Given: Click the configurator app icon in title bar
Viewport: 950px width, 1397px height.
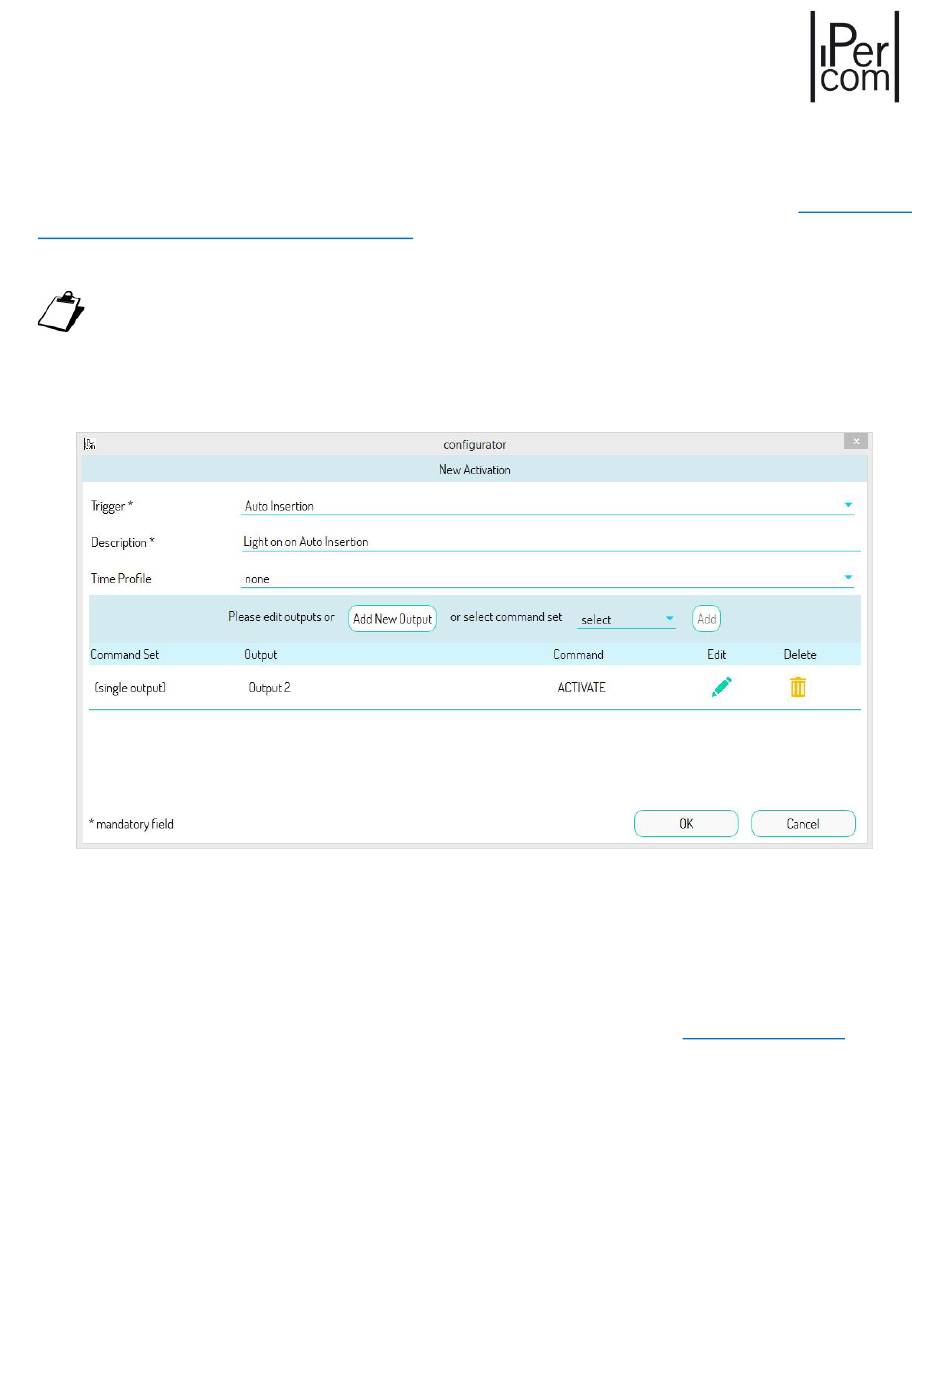Looking at the screenshot, I should click(90, 444).
